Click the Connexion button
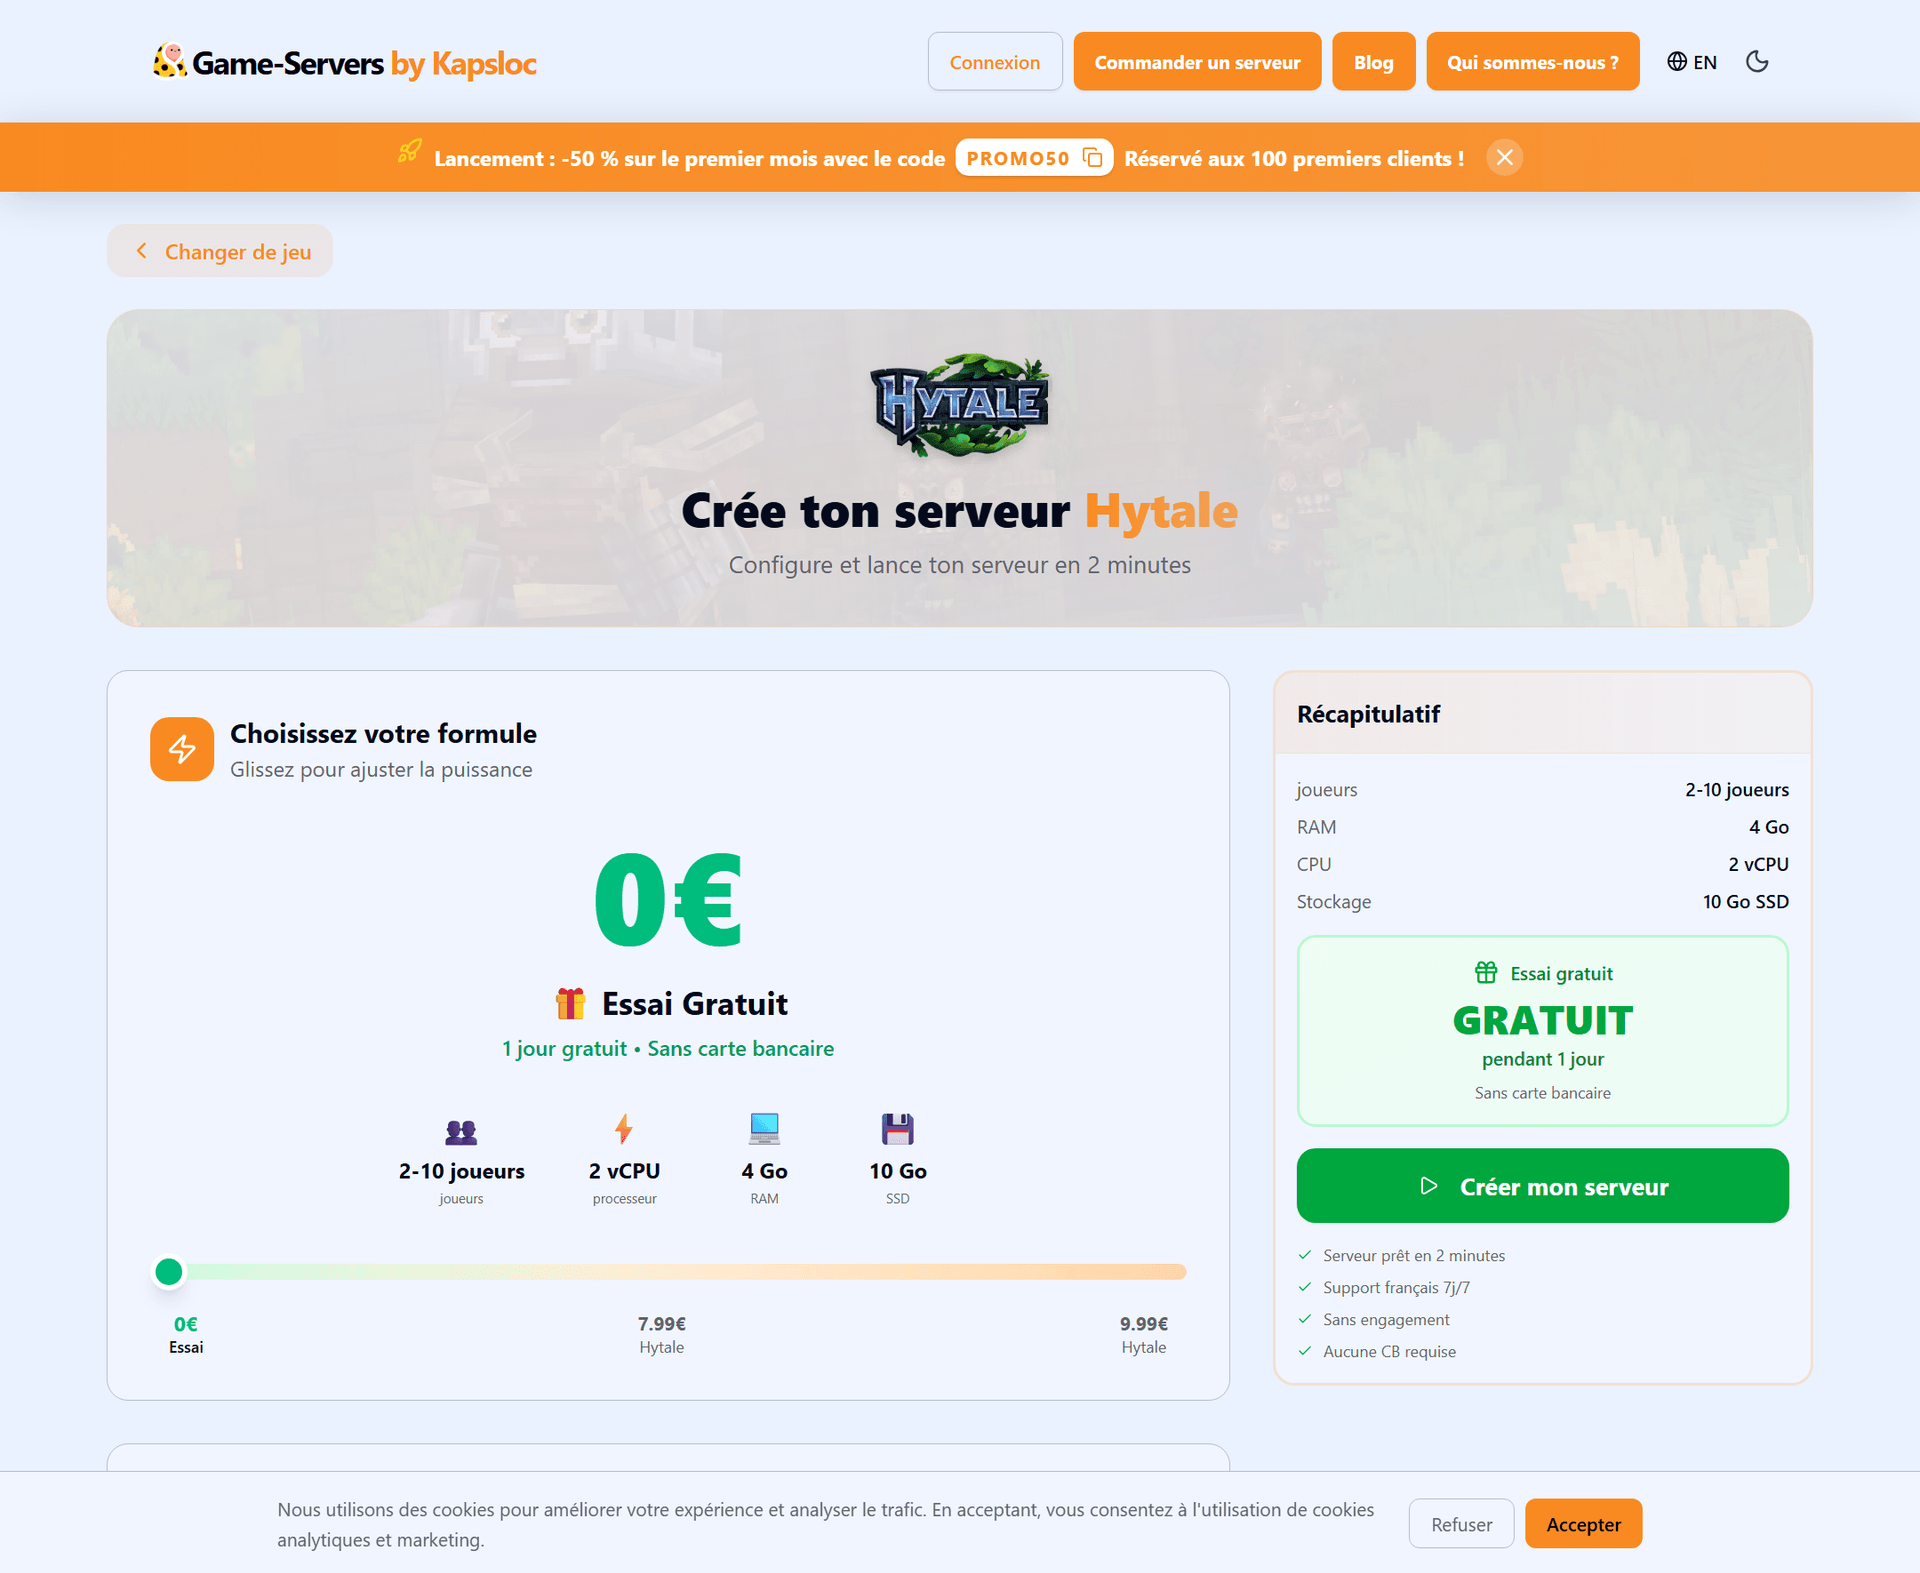This screenshot has width=1920, height=1573. (995, 62)
